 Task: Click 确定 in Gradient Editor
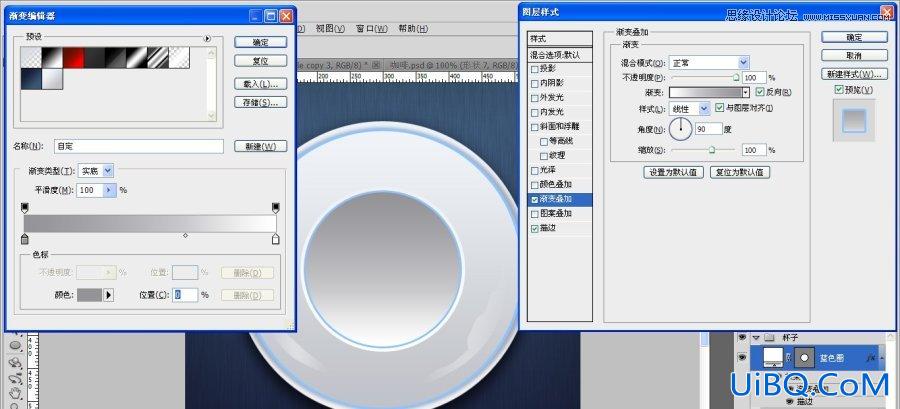(x=261, y=42)
